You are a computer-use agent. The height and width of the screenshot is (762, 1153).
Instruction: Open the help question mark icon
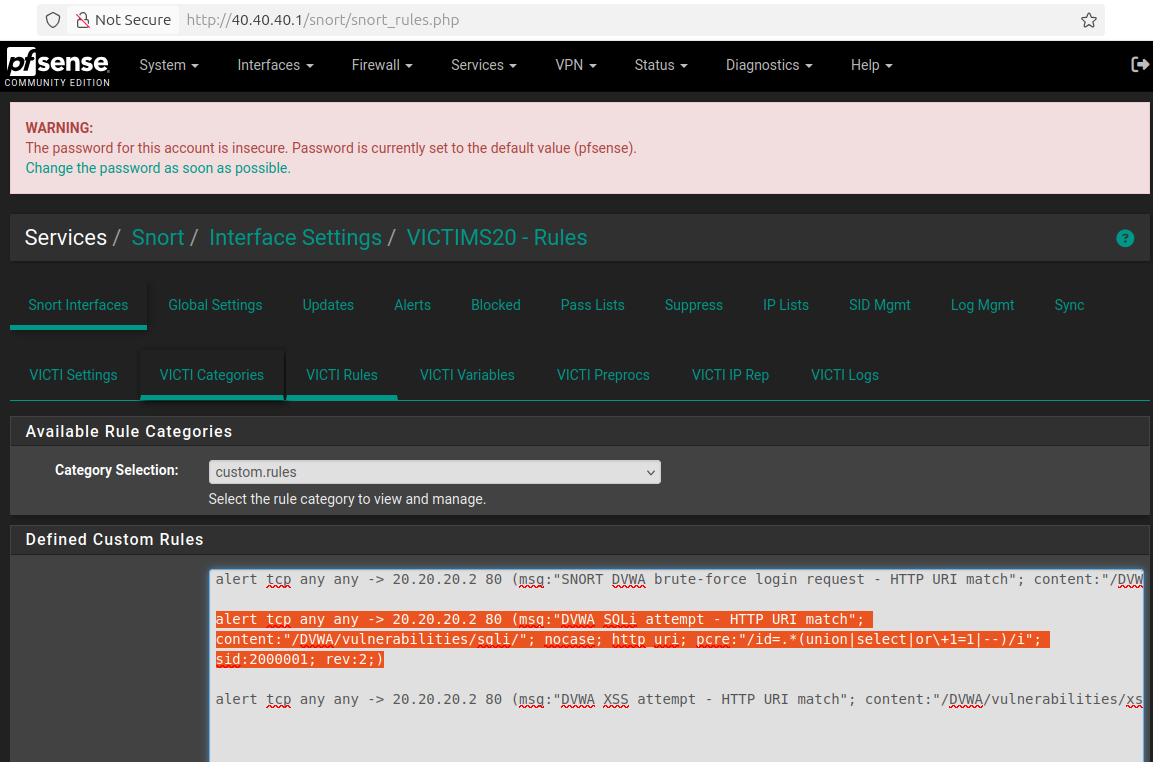point(1124,238)
